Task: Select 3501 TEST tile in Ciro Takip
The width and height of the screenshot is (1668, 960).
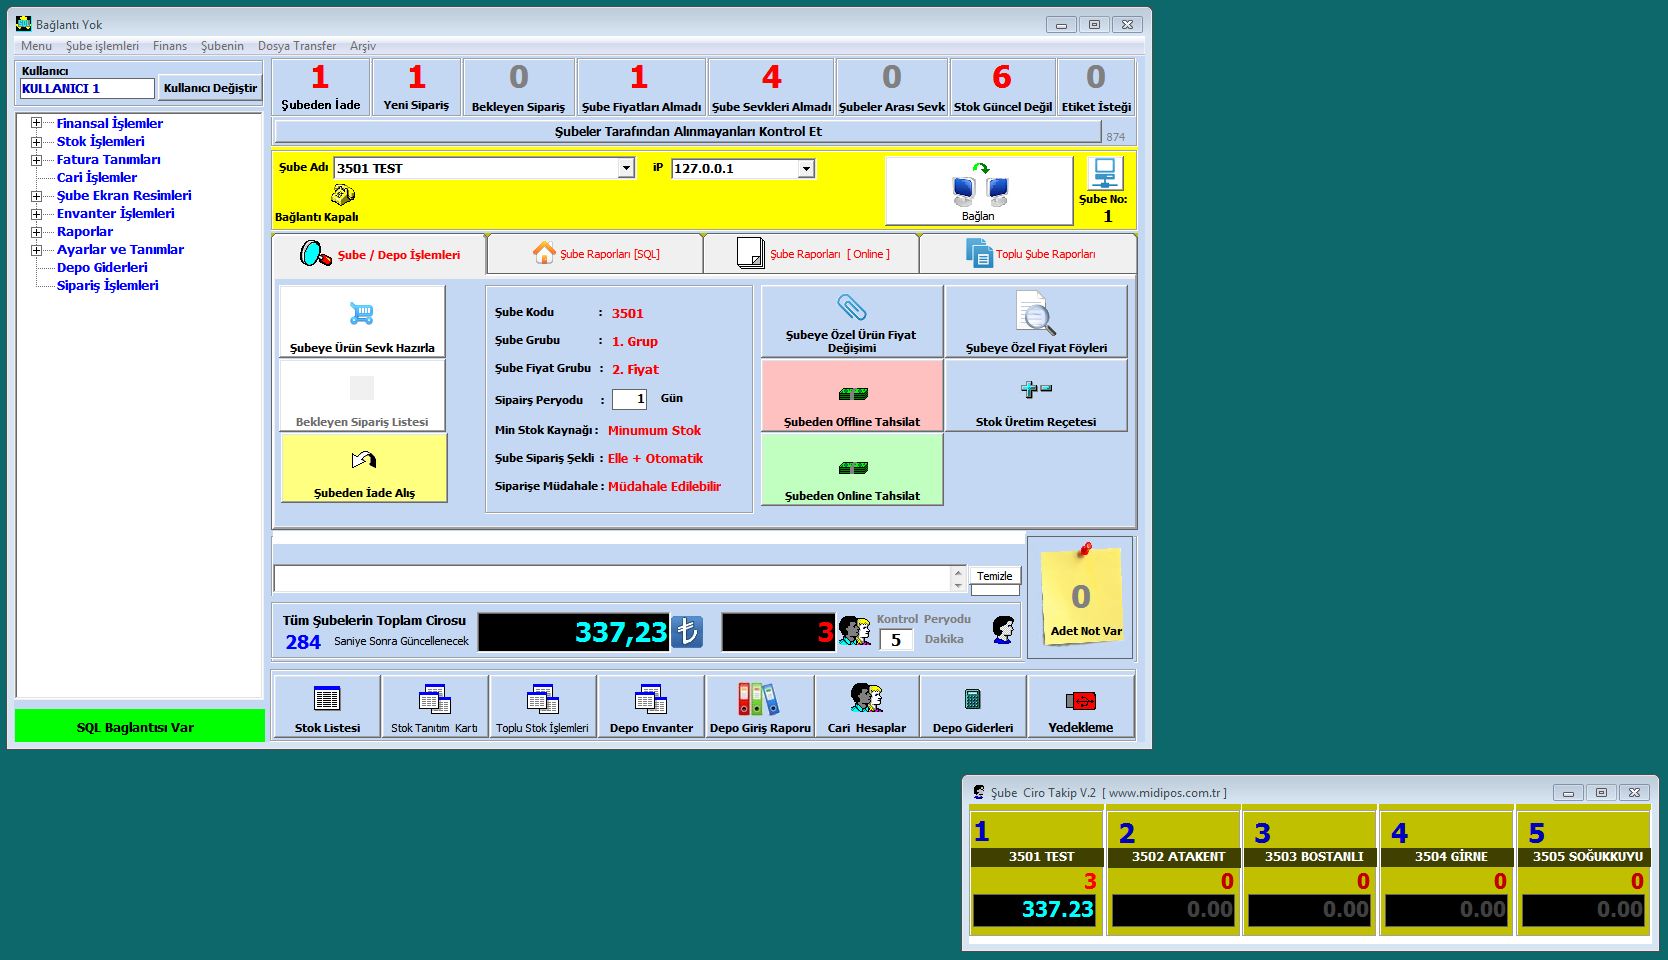Action: click(x=1035, y=874)
